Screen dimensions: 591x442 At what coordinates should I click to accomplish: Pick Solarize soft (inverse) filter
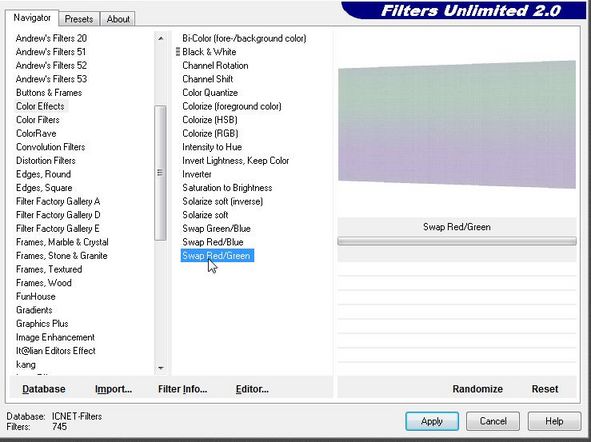[222, 201]
